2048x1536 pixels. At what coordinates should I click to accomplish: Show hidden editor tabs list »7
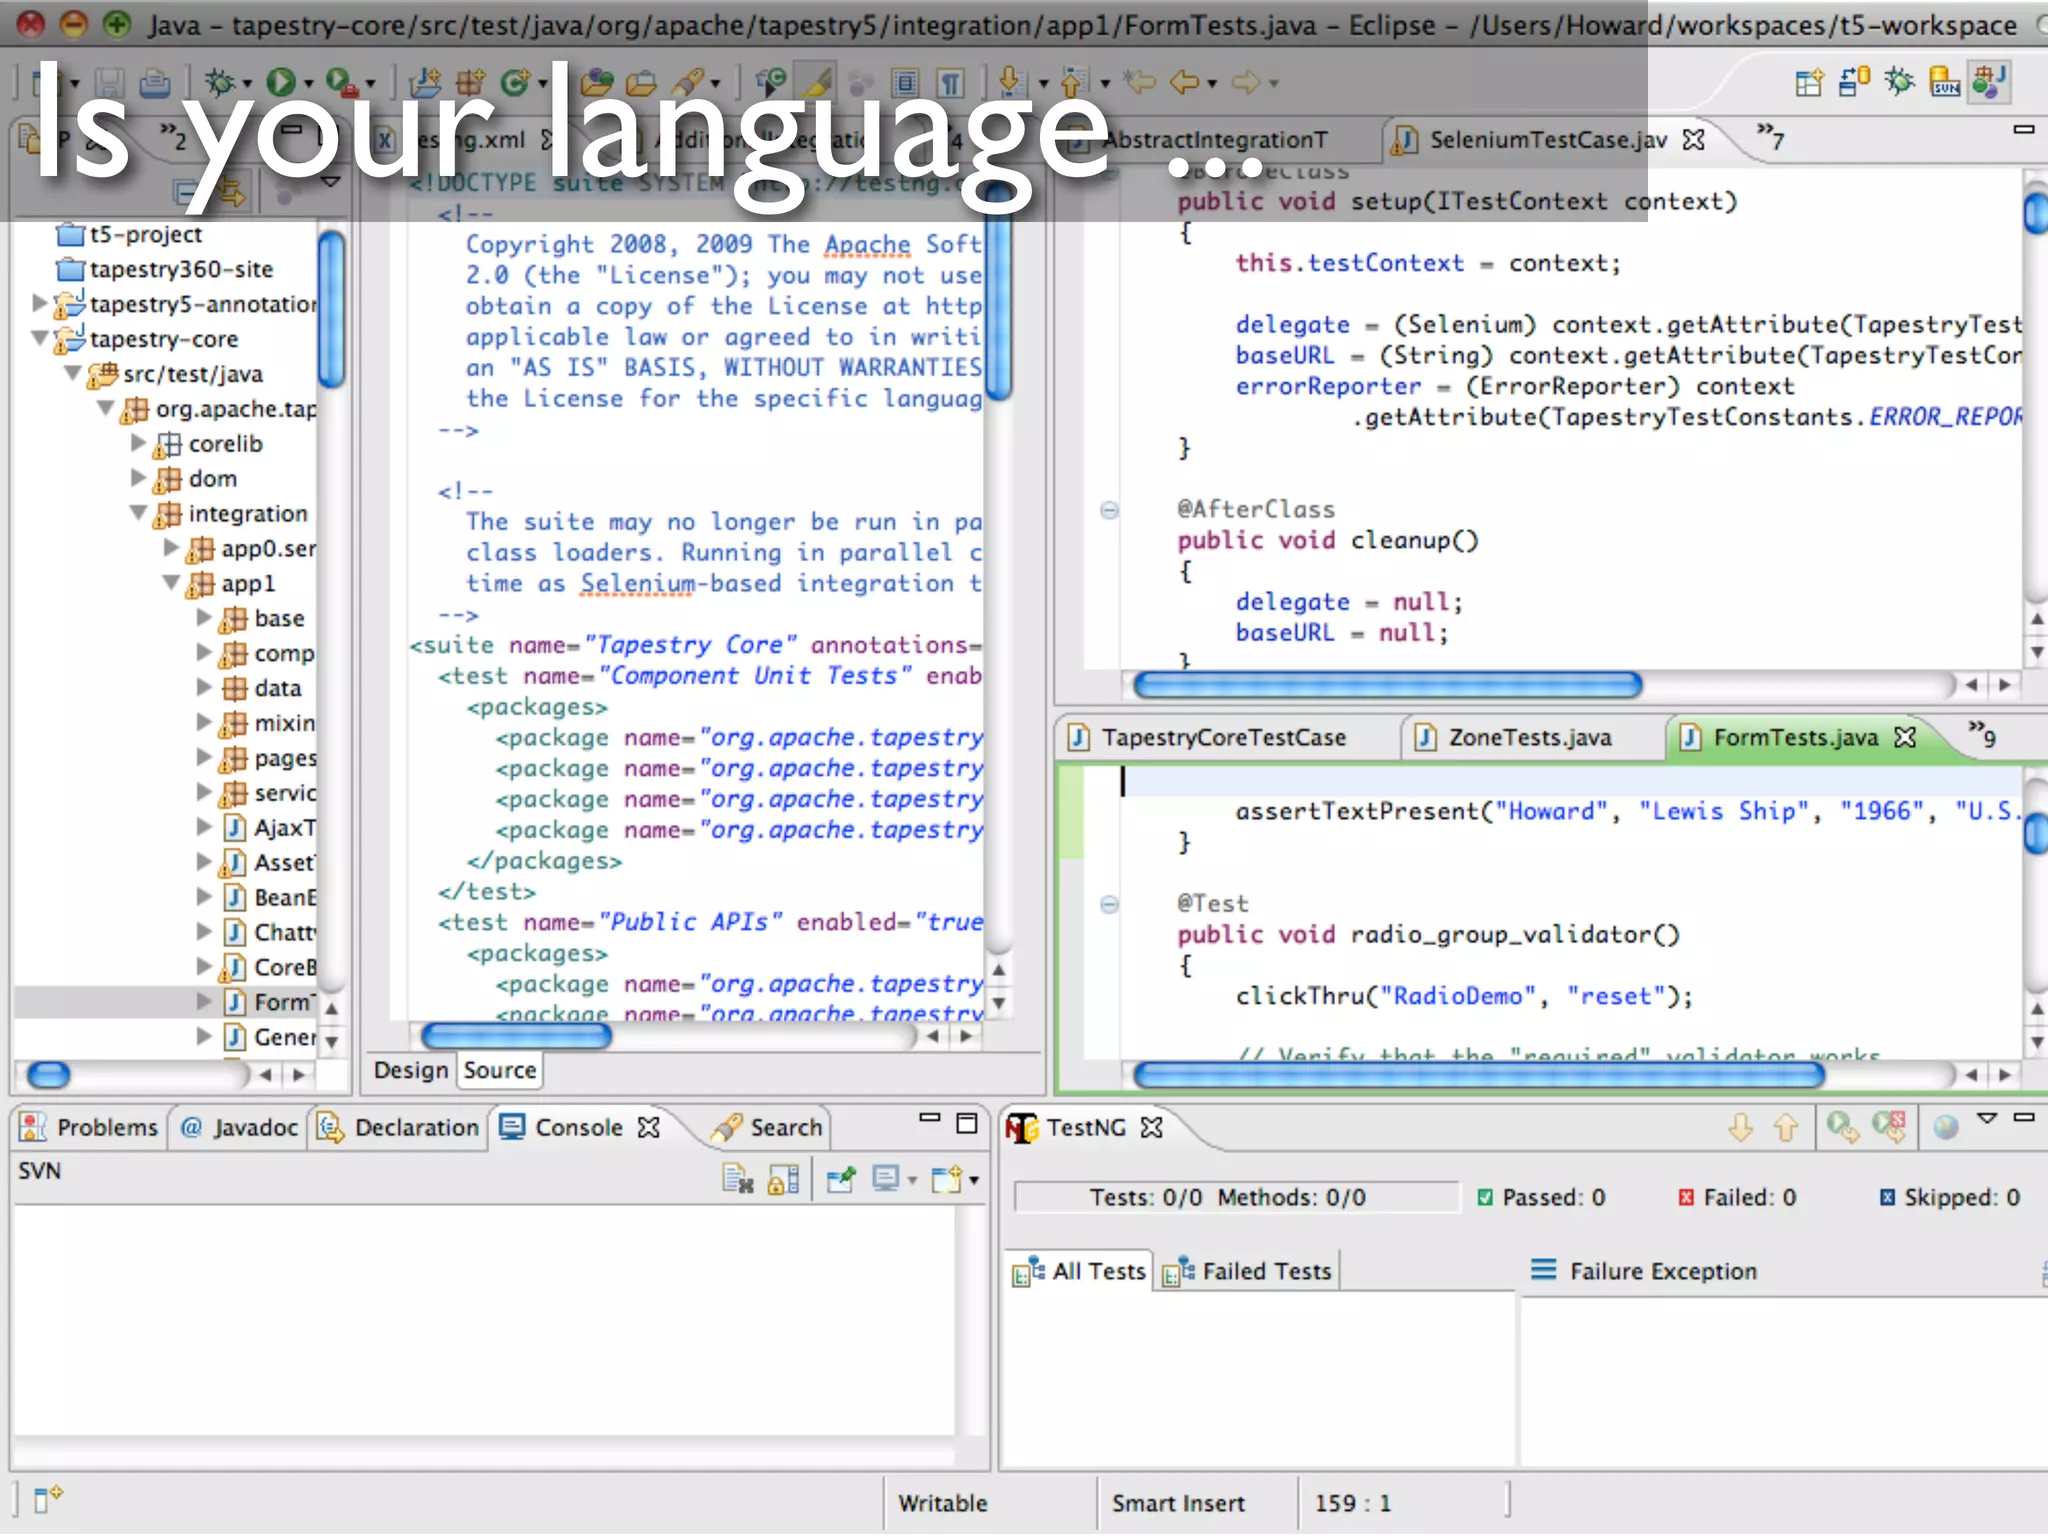(x=1771, y=135)
